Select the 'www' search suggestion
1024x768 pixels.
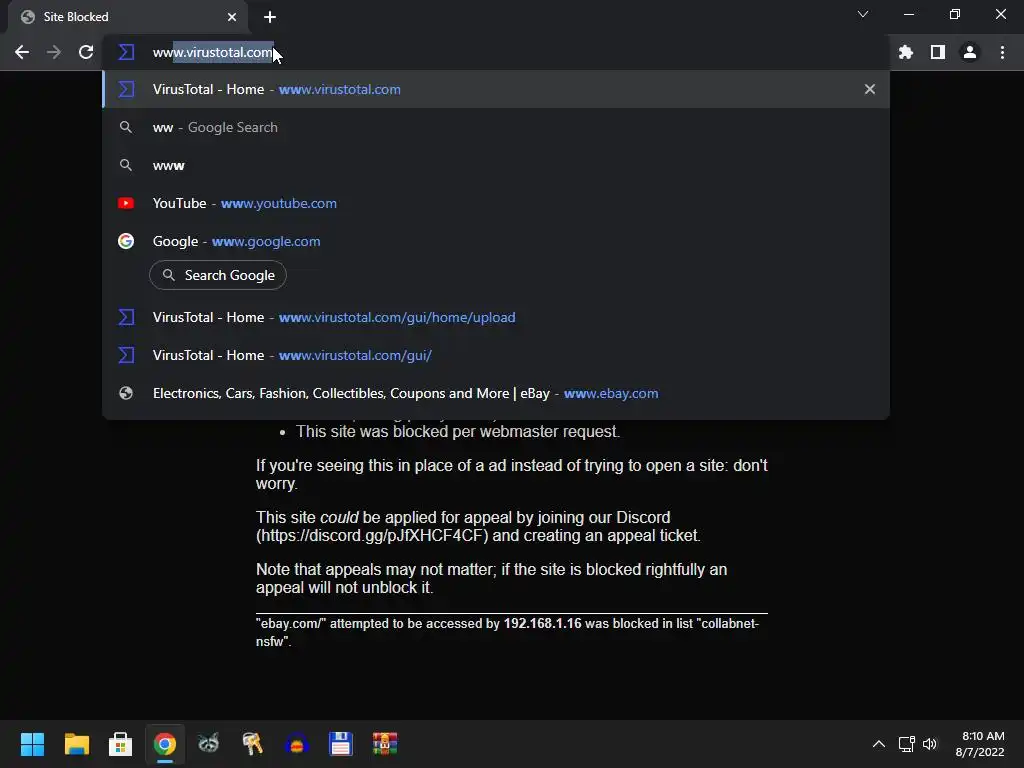(496, 165)
